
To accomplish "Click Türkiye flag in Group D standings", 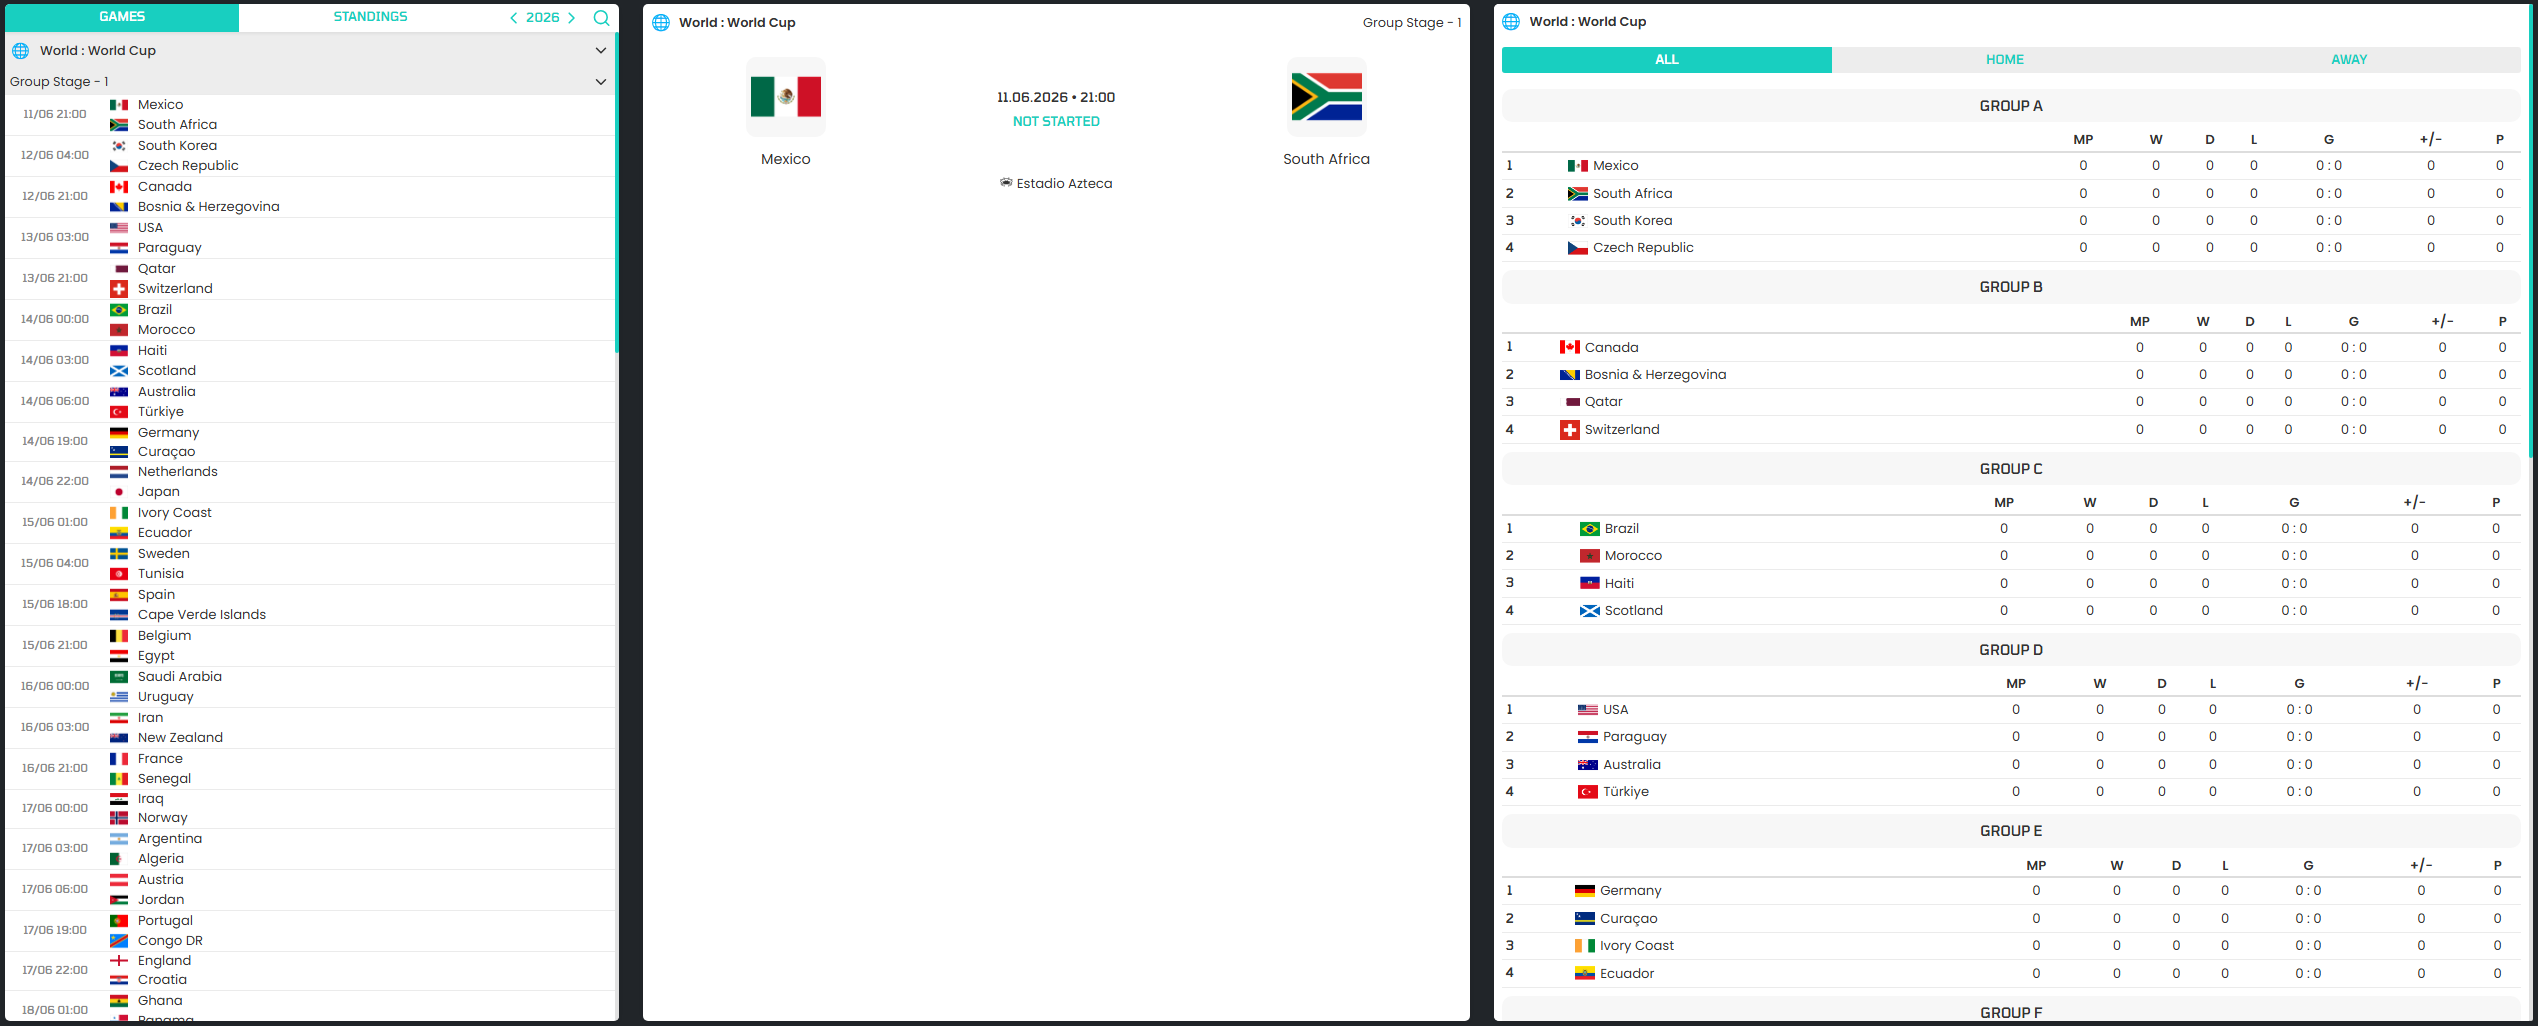I will (x=1588, y=792).
